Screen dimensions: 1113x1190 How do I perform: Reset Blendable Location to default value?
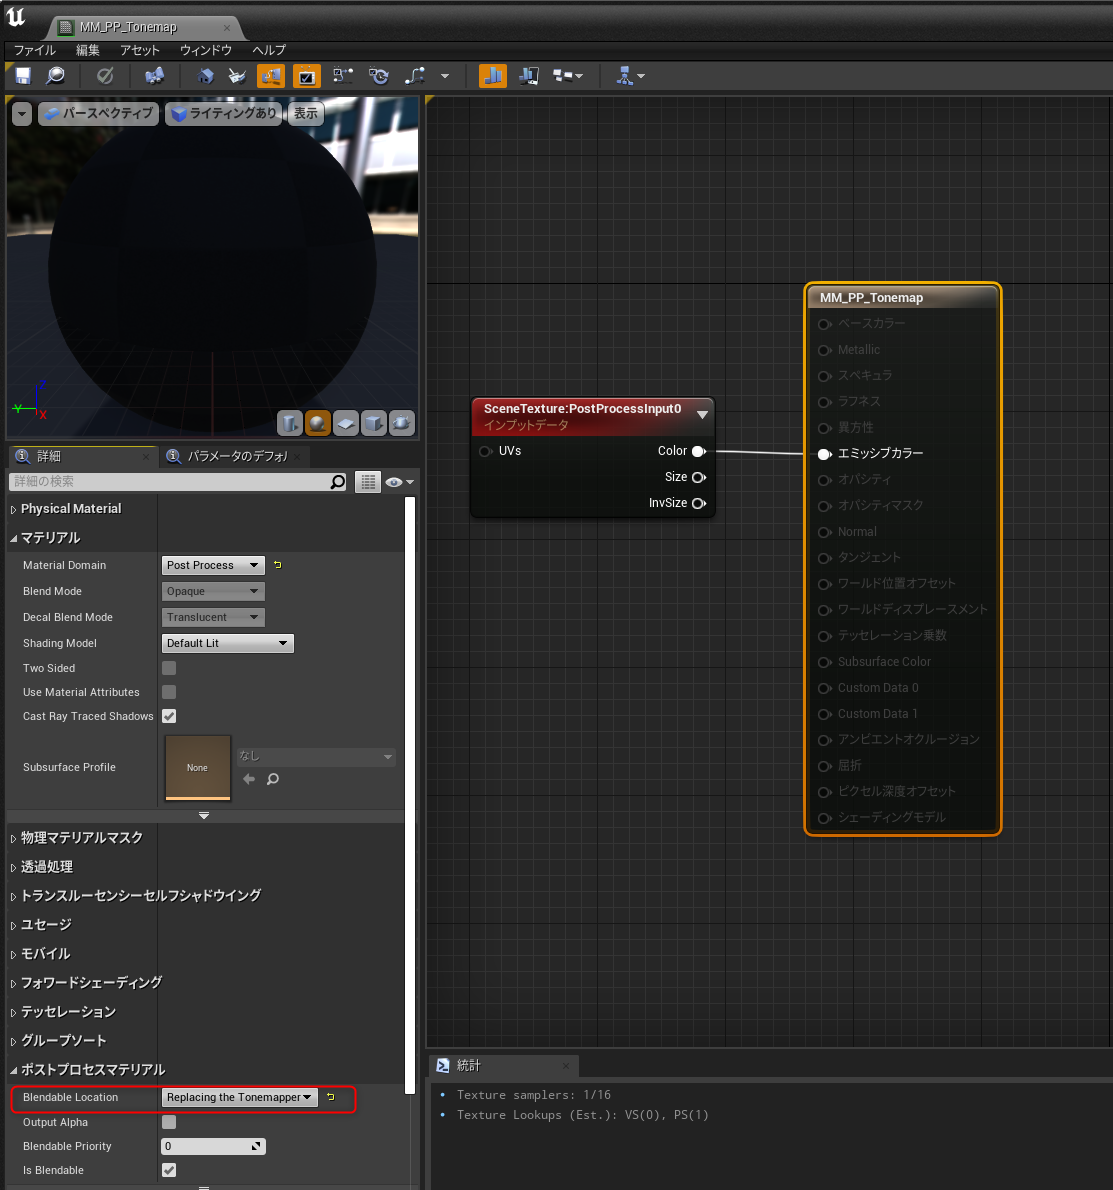(330, 1097)
